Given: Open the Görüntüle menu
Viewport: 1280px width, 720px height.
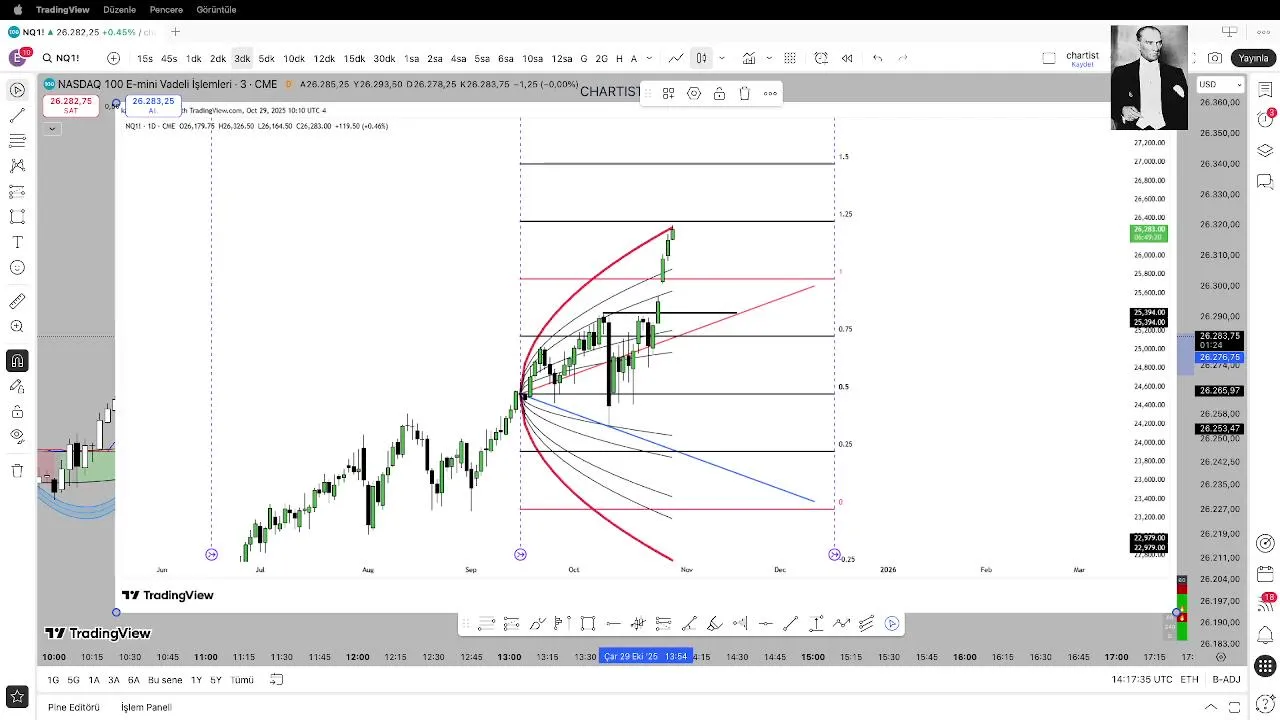Looking at the screenshot, I should pos(216,9).
